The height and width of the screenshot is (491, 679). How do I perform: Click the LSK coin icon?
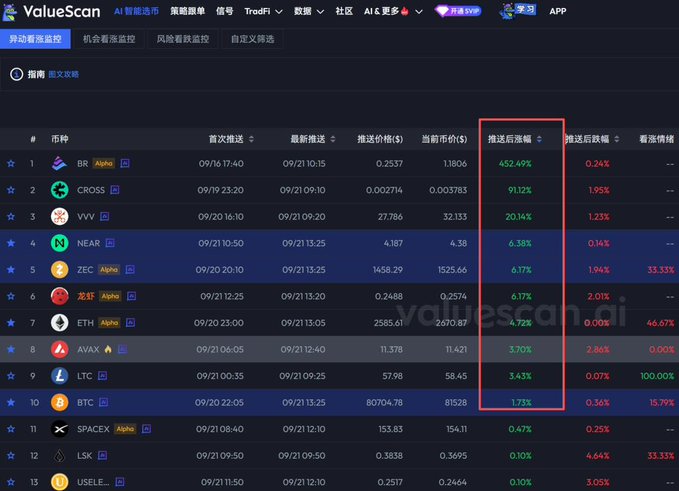pos(59,455)
